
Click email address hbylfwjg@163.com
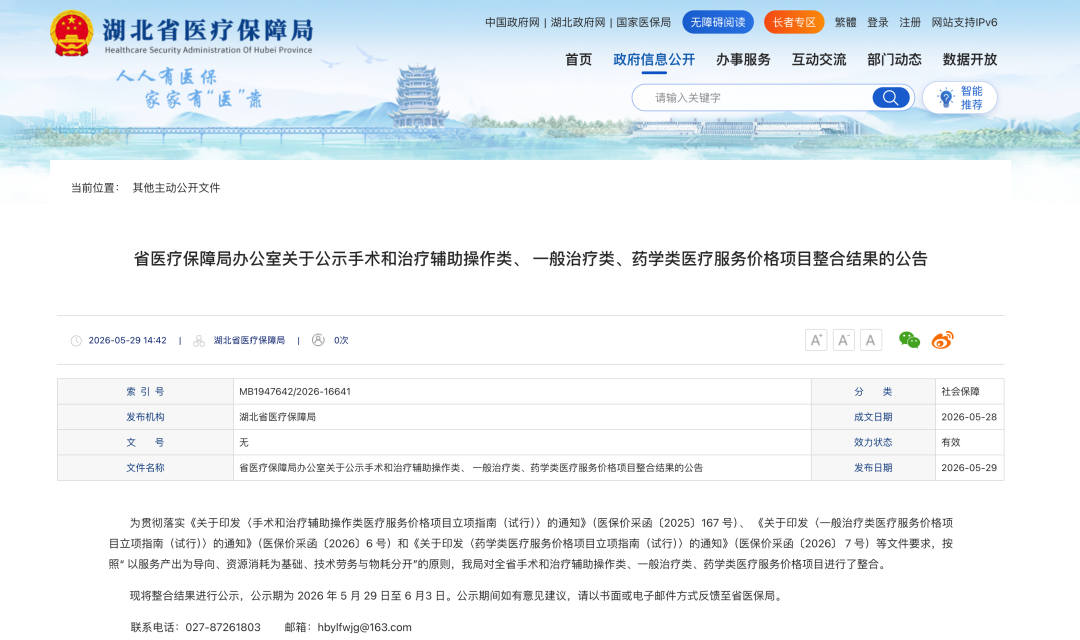[364, 628]
